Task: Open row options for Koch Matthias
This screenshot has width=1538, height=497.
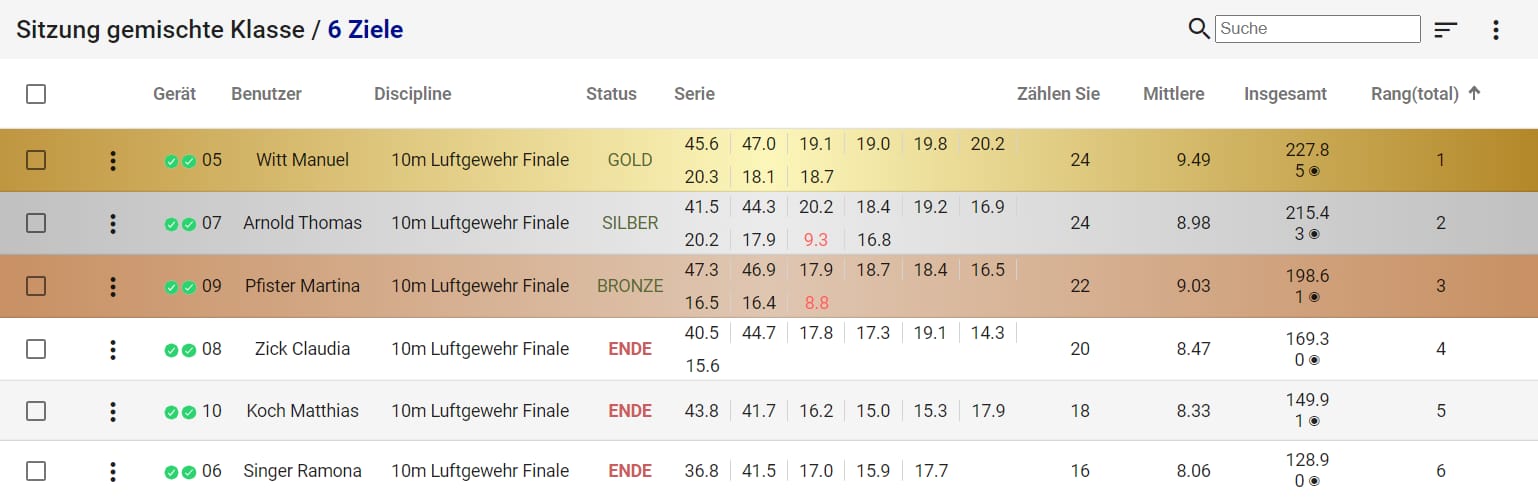Action: coord(113,411)
